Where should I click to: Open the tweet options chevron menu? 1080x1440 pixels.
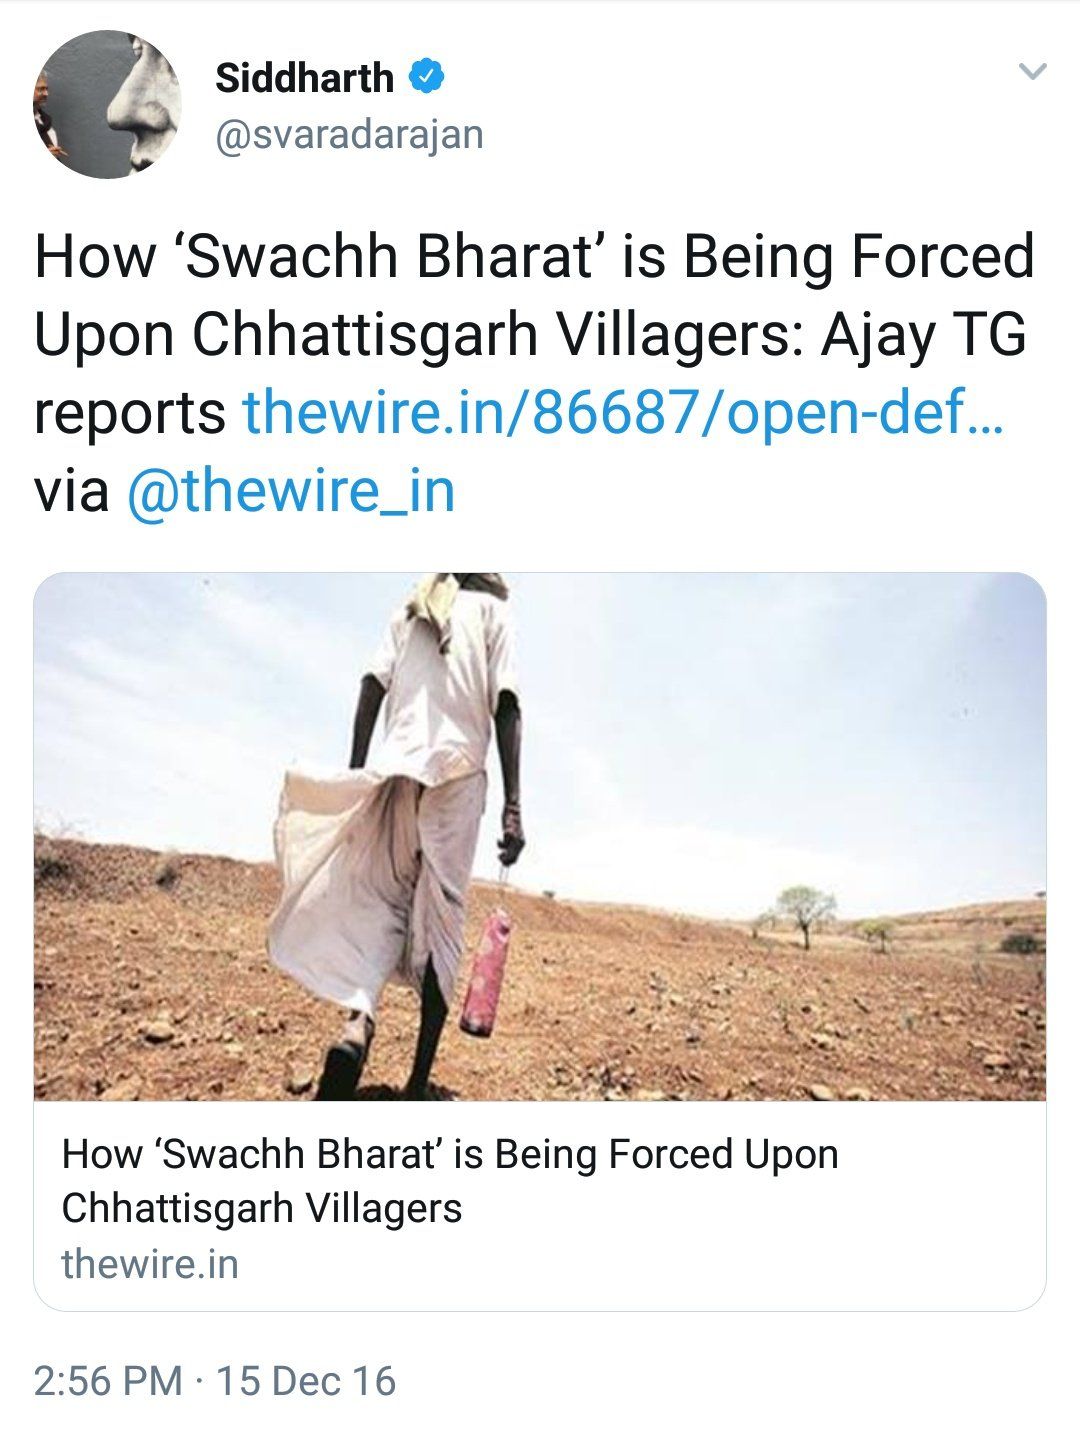[x=1031, y=71]
